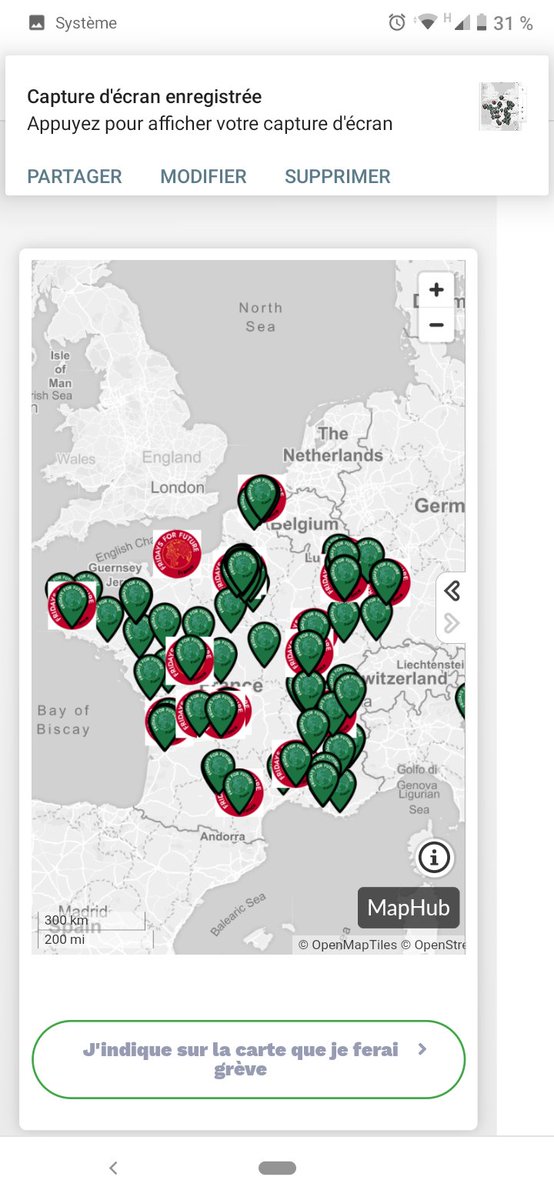Tap the image icon next to Système
This screenshot has height=1200, width=554.
(37, 23)
